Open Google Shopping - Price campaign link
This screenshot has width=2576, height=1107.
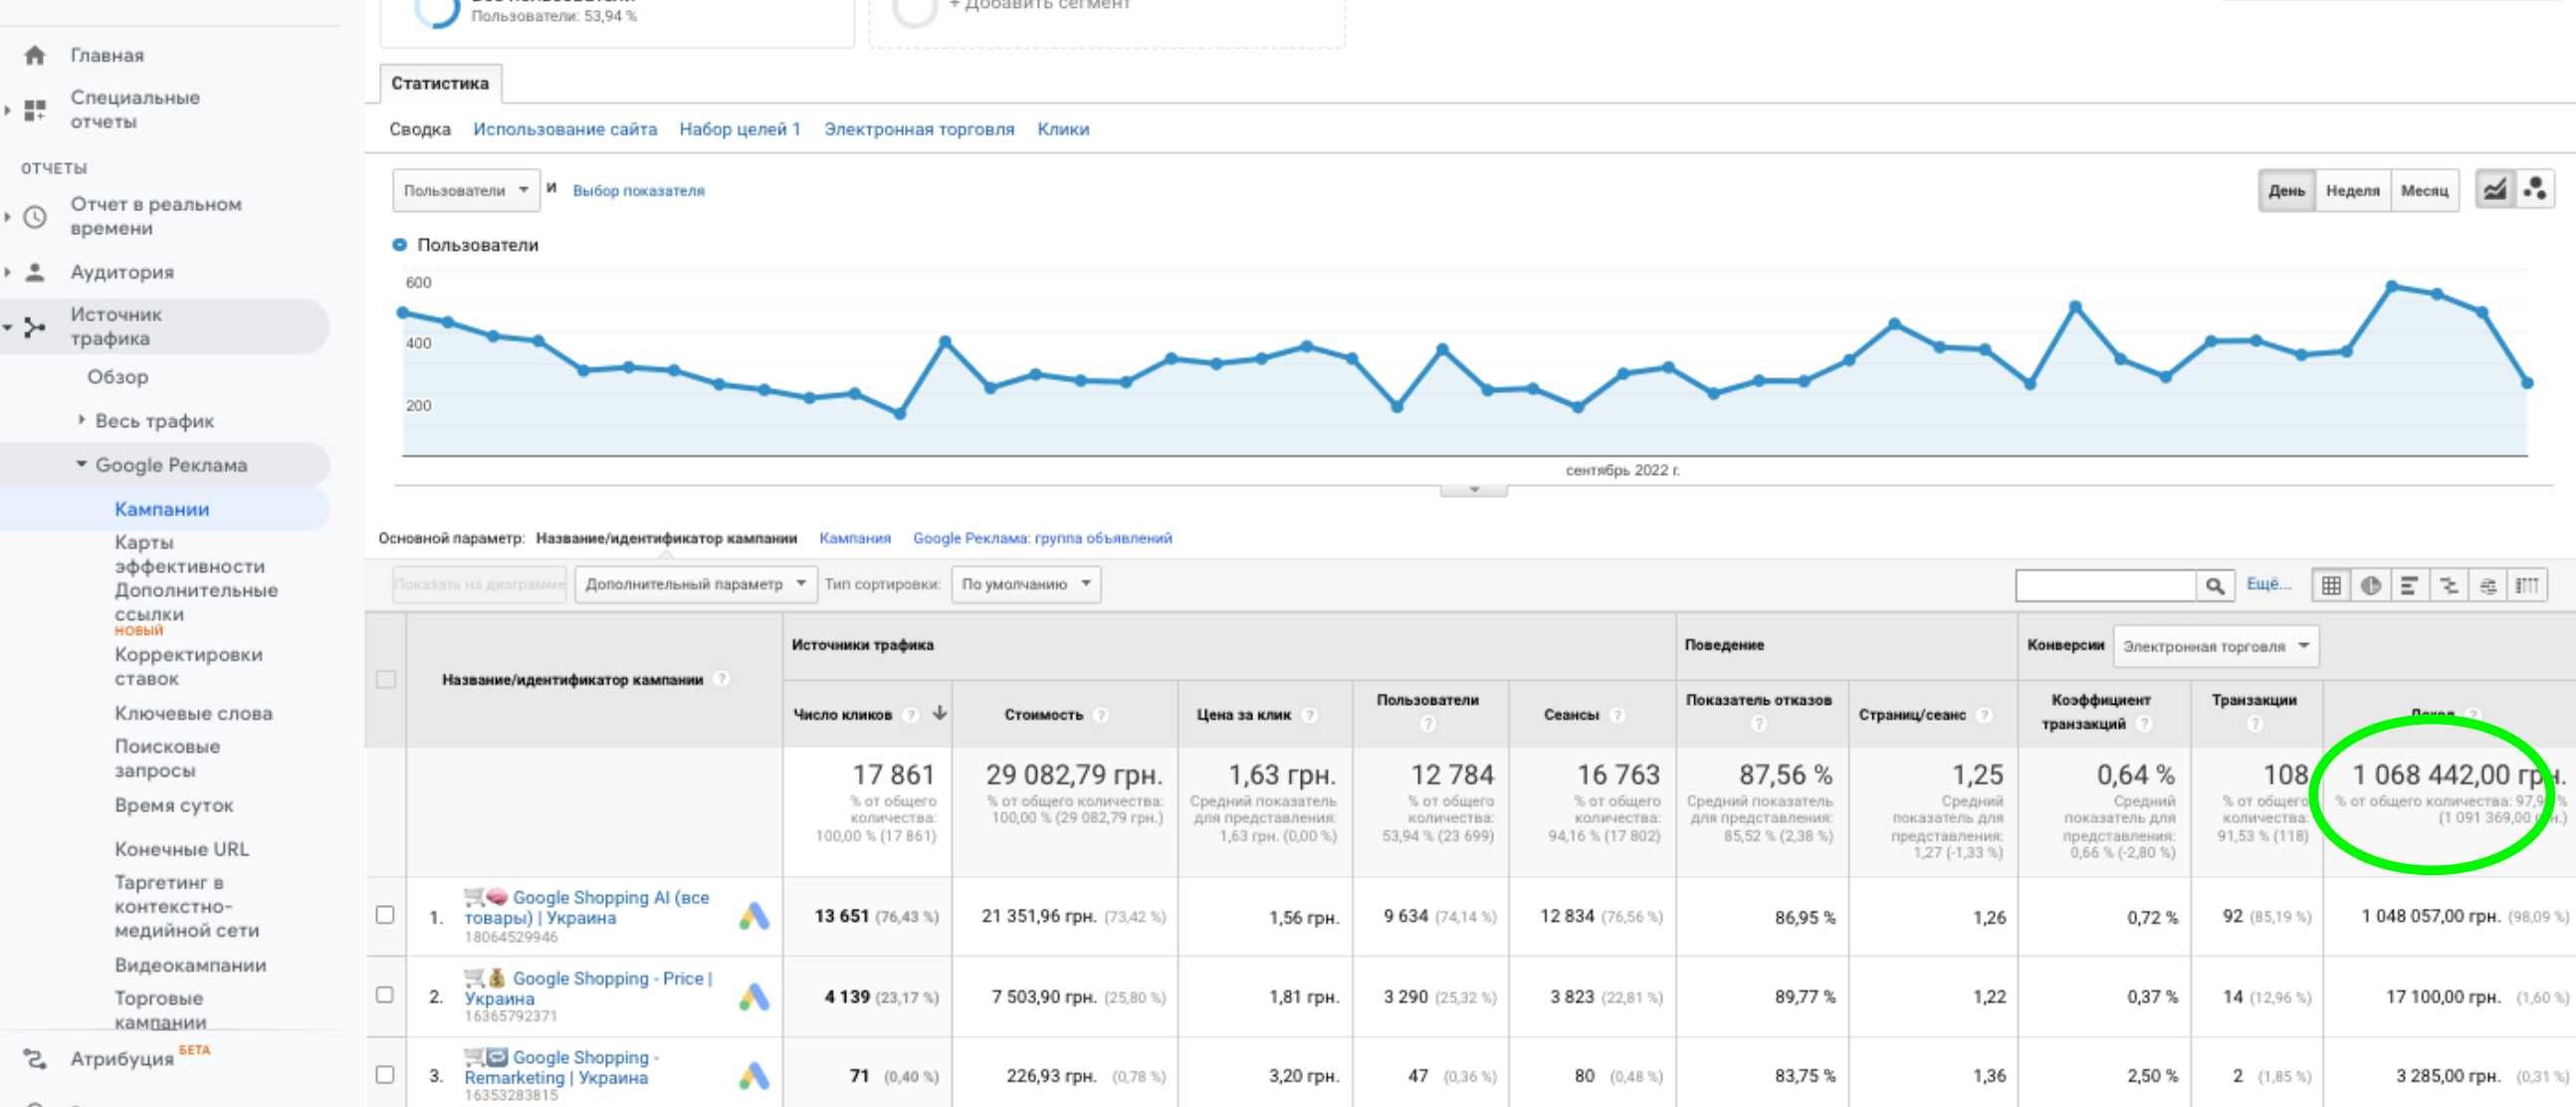pos(588,988)
